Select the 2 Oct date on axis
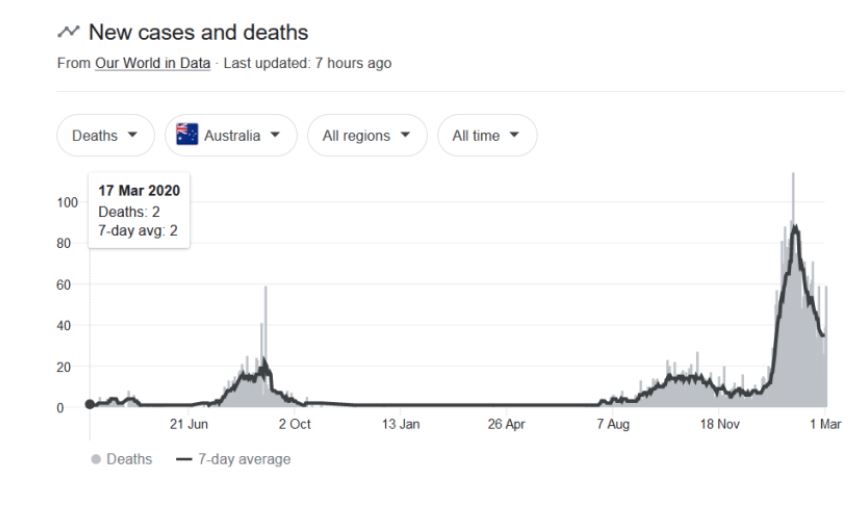 click(295, 425)
